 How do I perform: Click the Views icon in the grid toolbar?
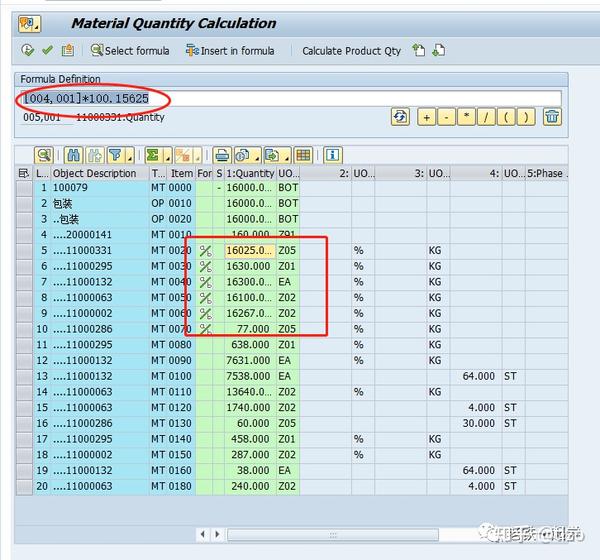(243, 155)
